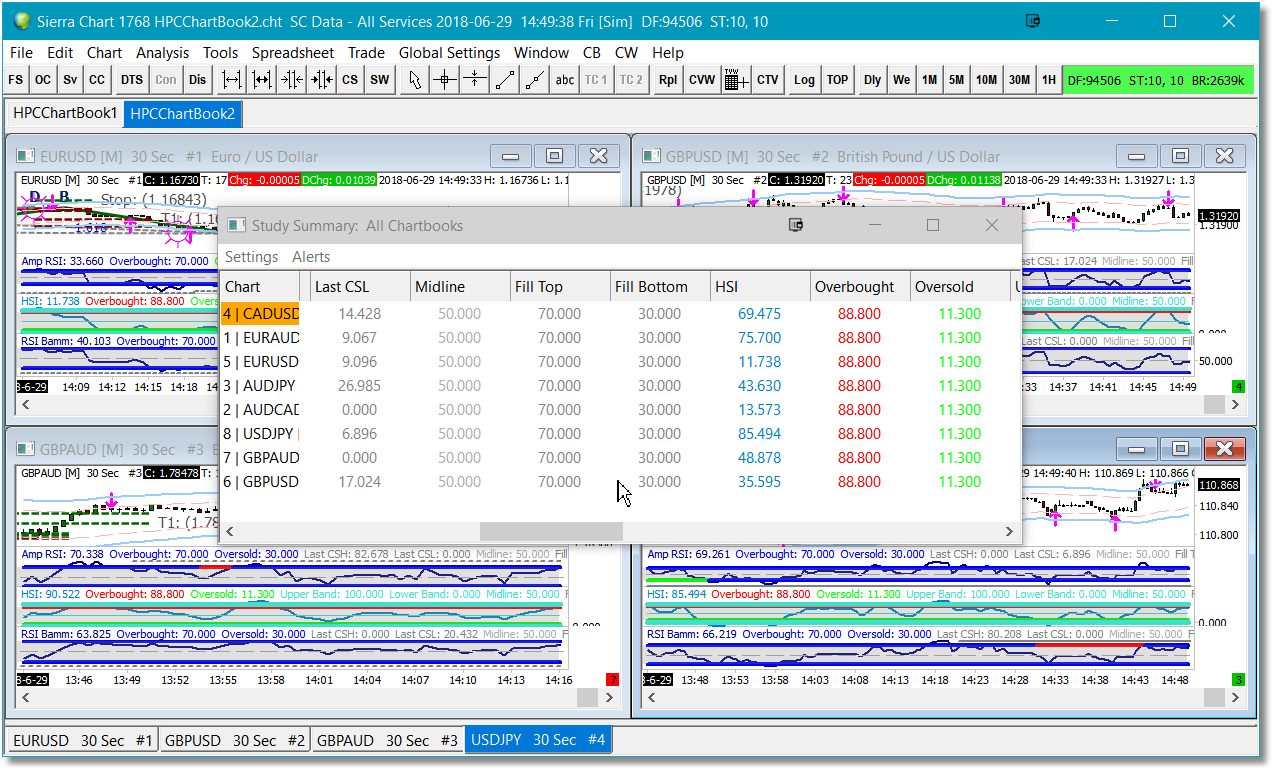Screen dimensions: 1274x771
Task: Click the bold expand bar spacing icon
Action: (262, 80)
